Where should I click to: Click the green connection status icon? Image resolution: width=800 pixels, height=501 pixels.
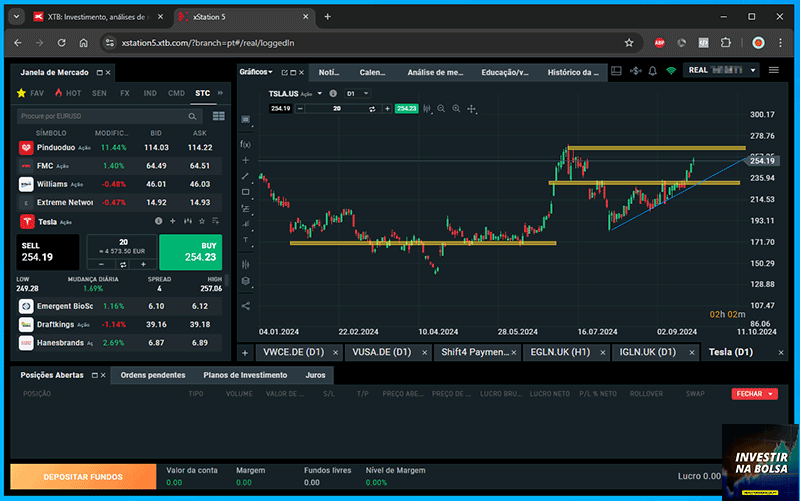pos(671,71)
